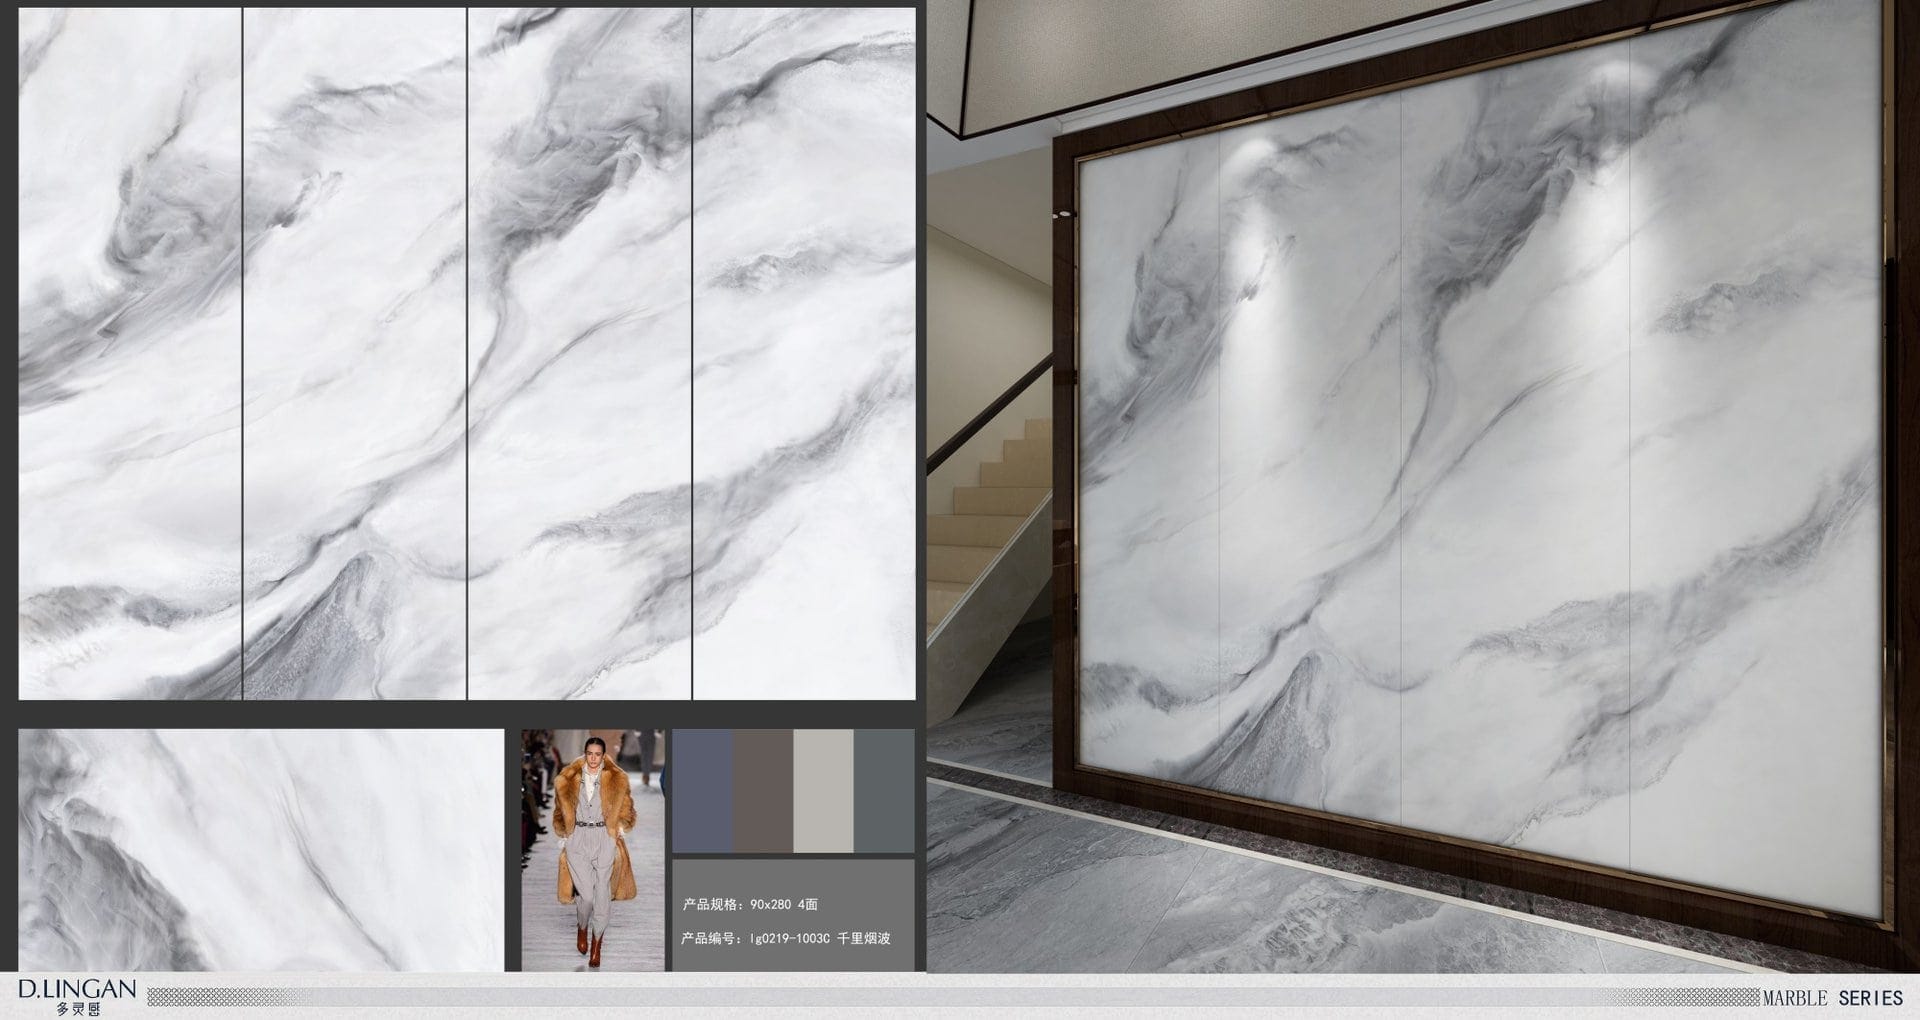Click the dark wood frame beside staircase

coord(1063,450)
